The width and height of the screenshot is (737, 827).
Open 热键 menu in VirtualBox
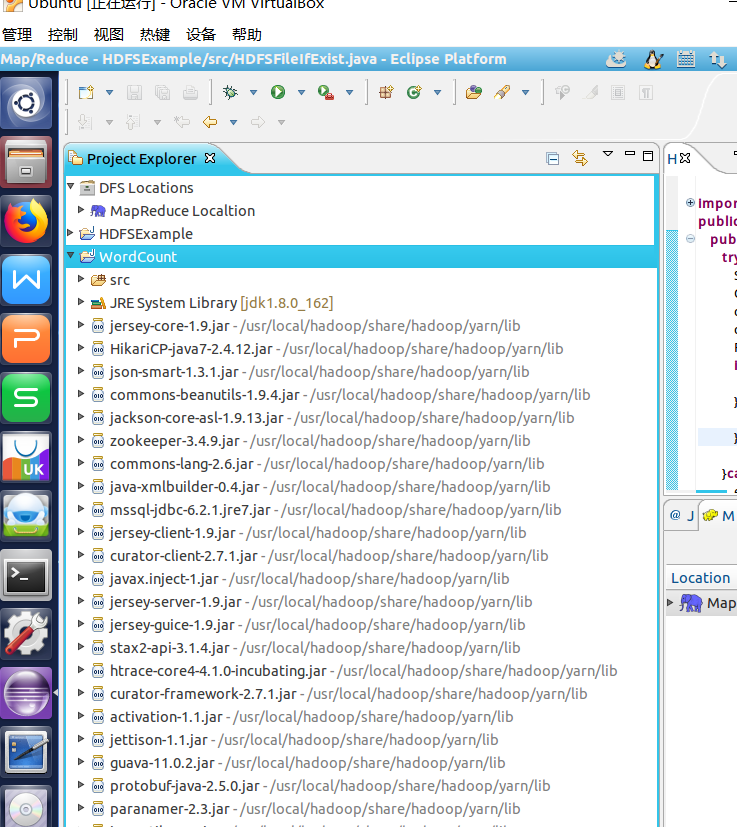pyautogui.click(x=155, y=35)
